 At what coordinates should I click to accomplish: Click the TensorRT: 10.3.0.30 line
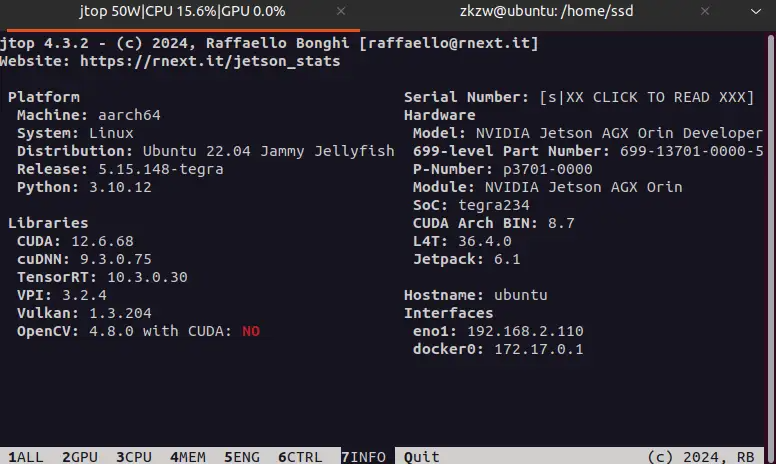pyautogui.click(x=102, y=277)
